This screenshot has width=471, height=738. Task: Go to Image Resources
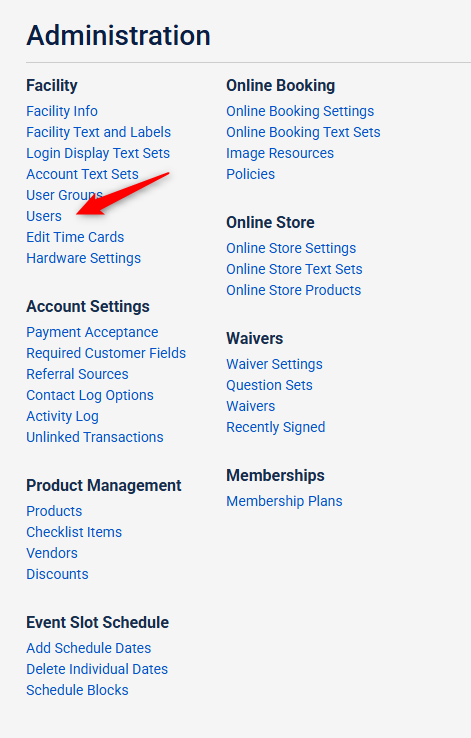tap(280, 153)
